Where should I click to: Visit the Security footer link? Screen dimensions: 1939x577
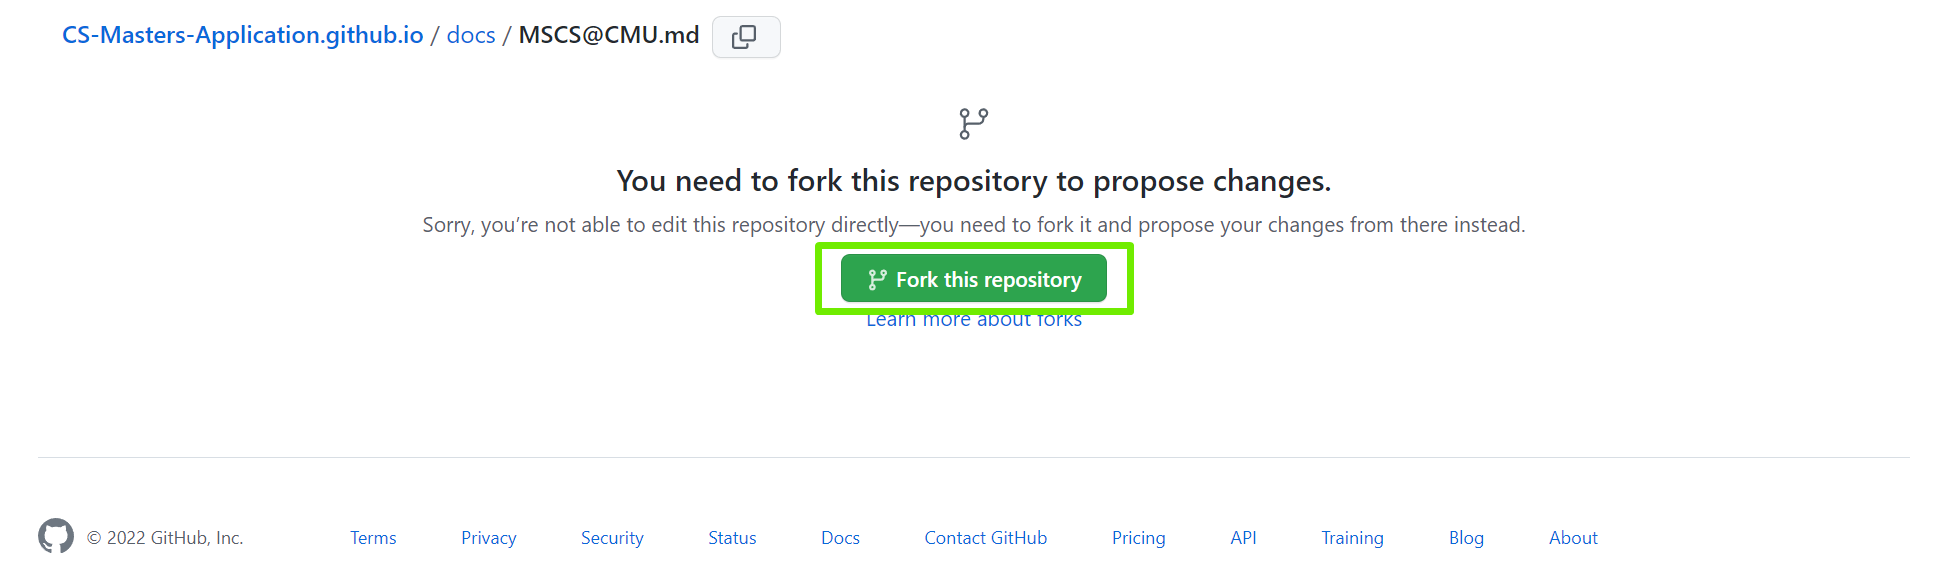612,538
